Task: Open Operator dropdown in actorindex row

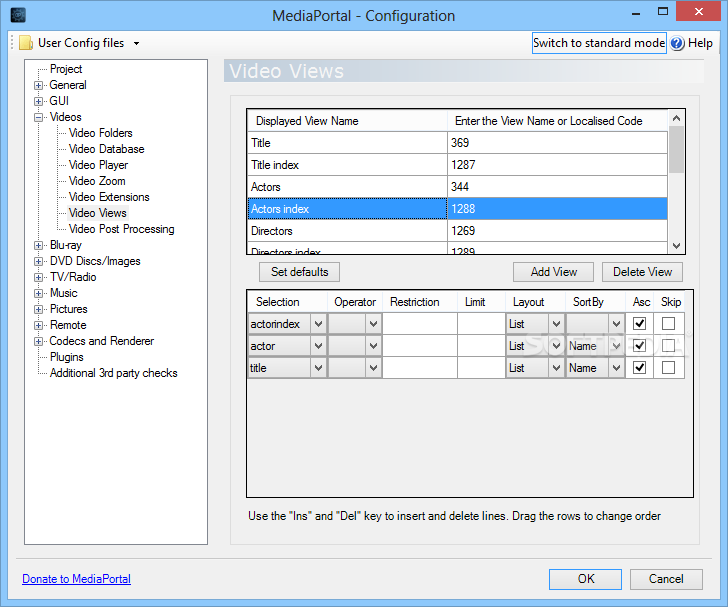Action: [373, 324]
